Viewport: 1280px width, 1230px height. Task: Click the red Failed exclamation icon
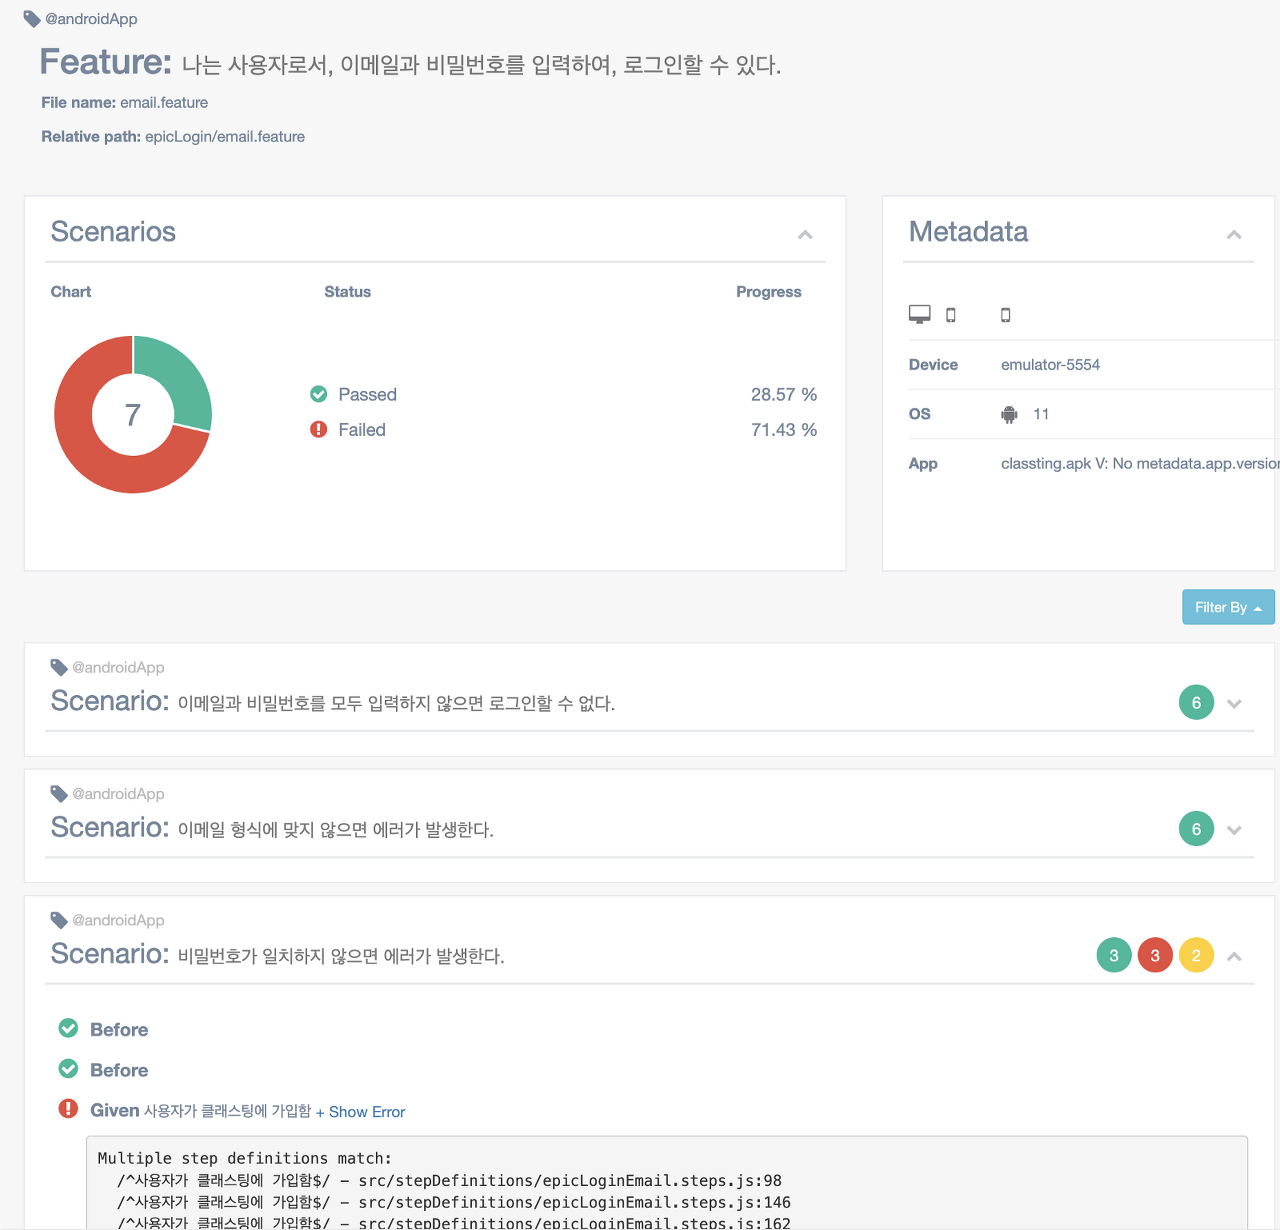pyautogui.click(x=318, y=429)
